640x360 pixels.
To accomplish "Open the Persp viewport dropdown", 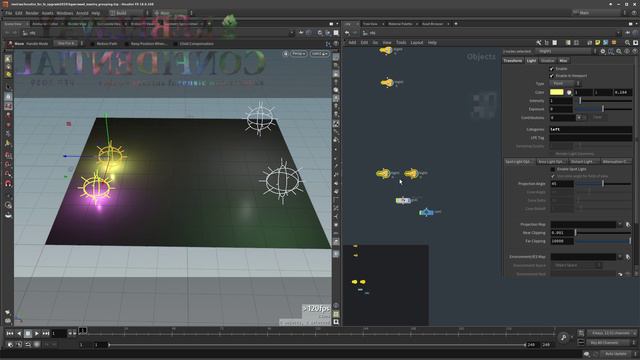I will click(x=299, y=53).
